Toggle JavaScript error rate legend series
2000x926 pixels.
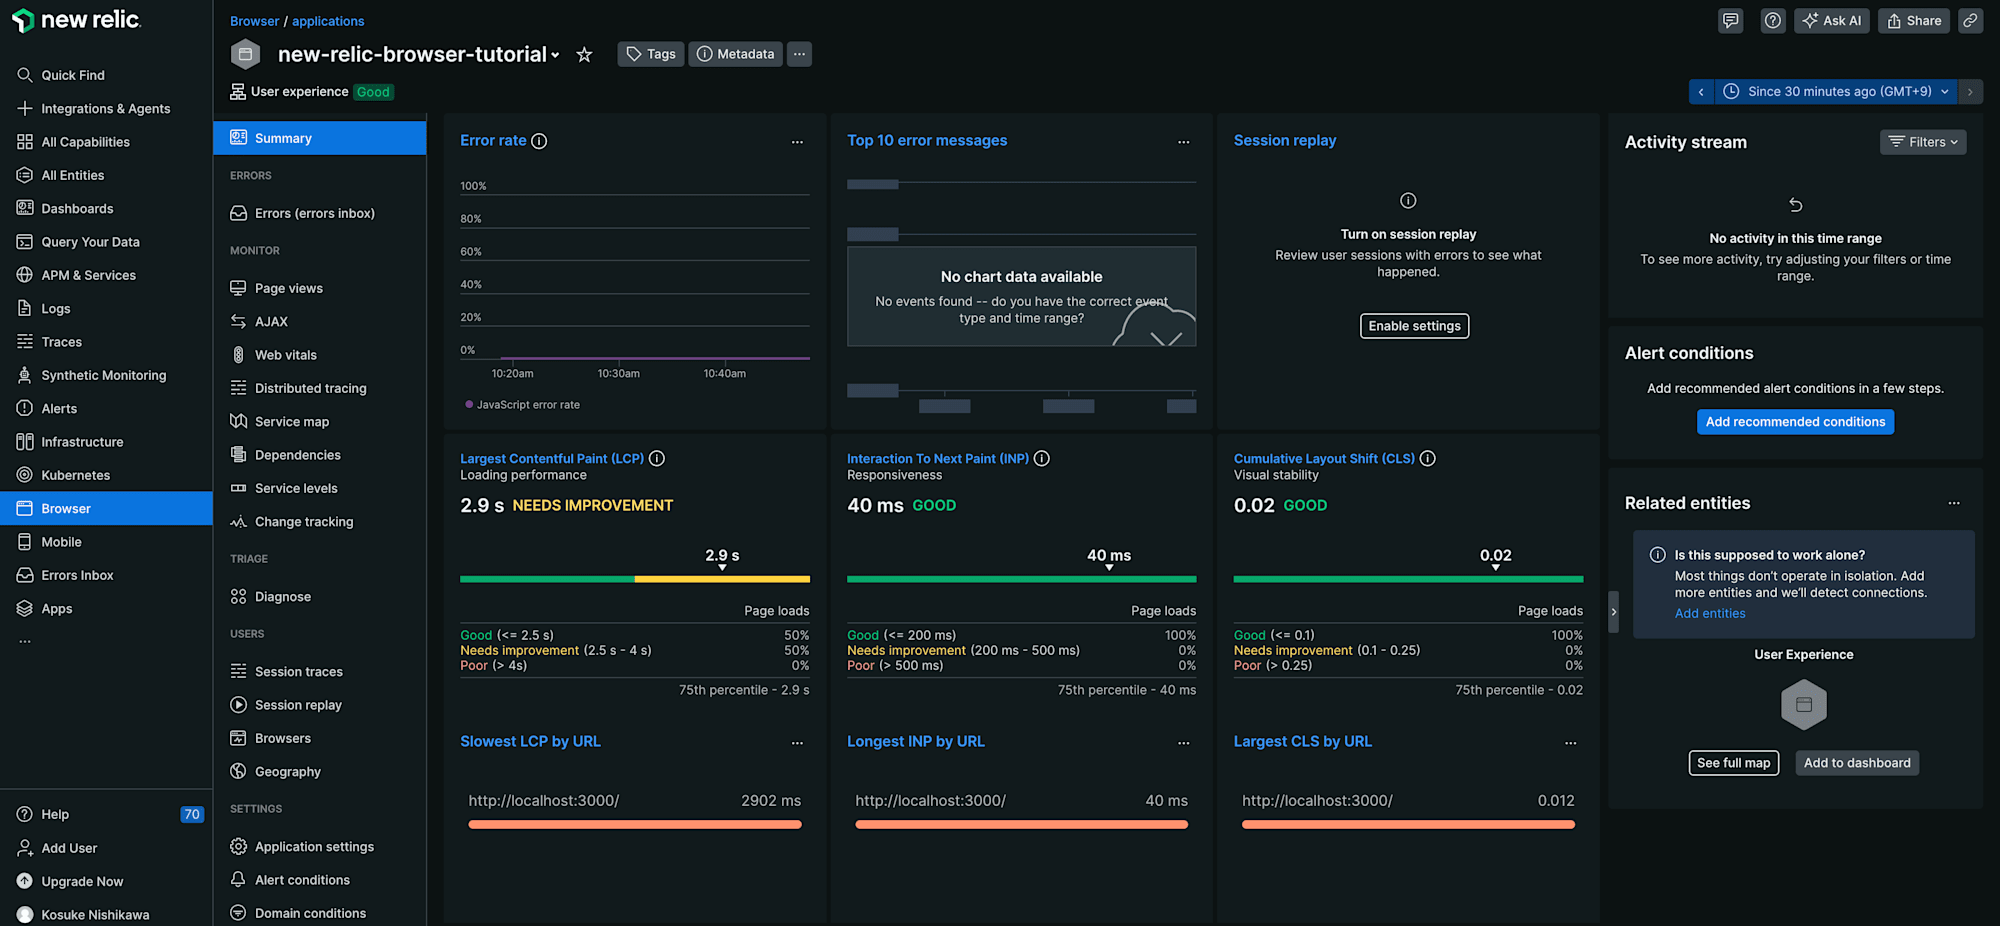pyautogui.click(x=522, y=405)
